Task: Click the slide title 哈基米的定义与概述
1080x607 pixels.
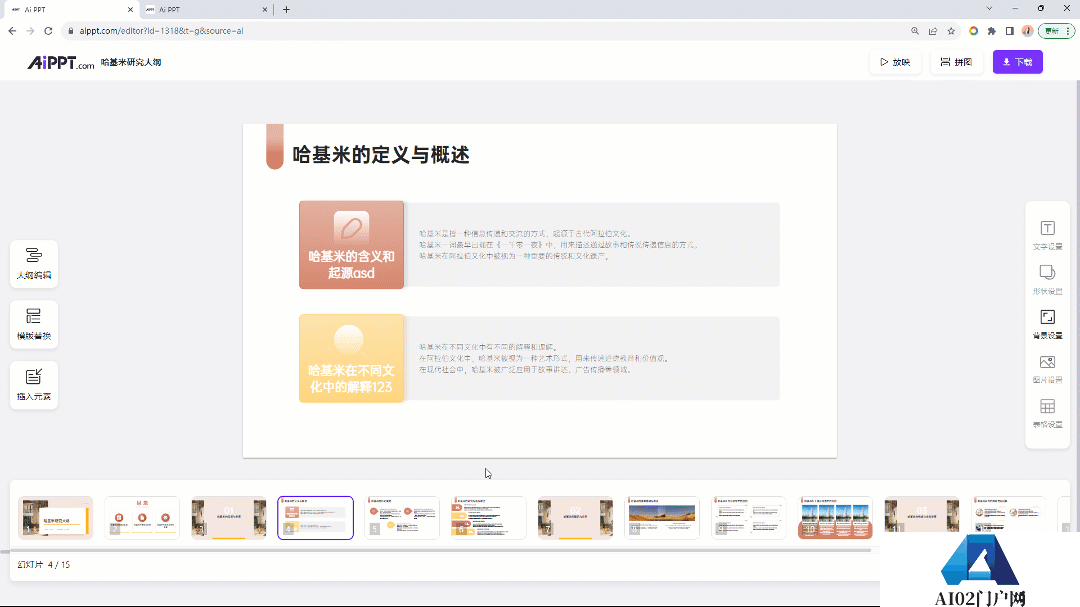Action: [x=381, y=155]
